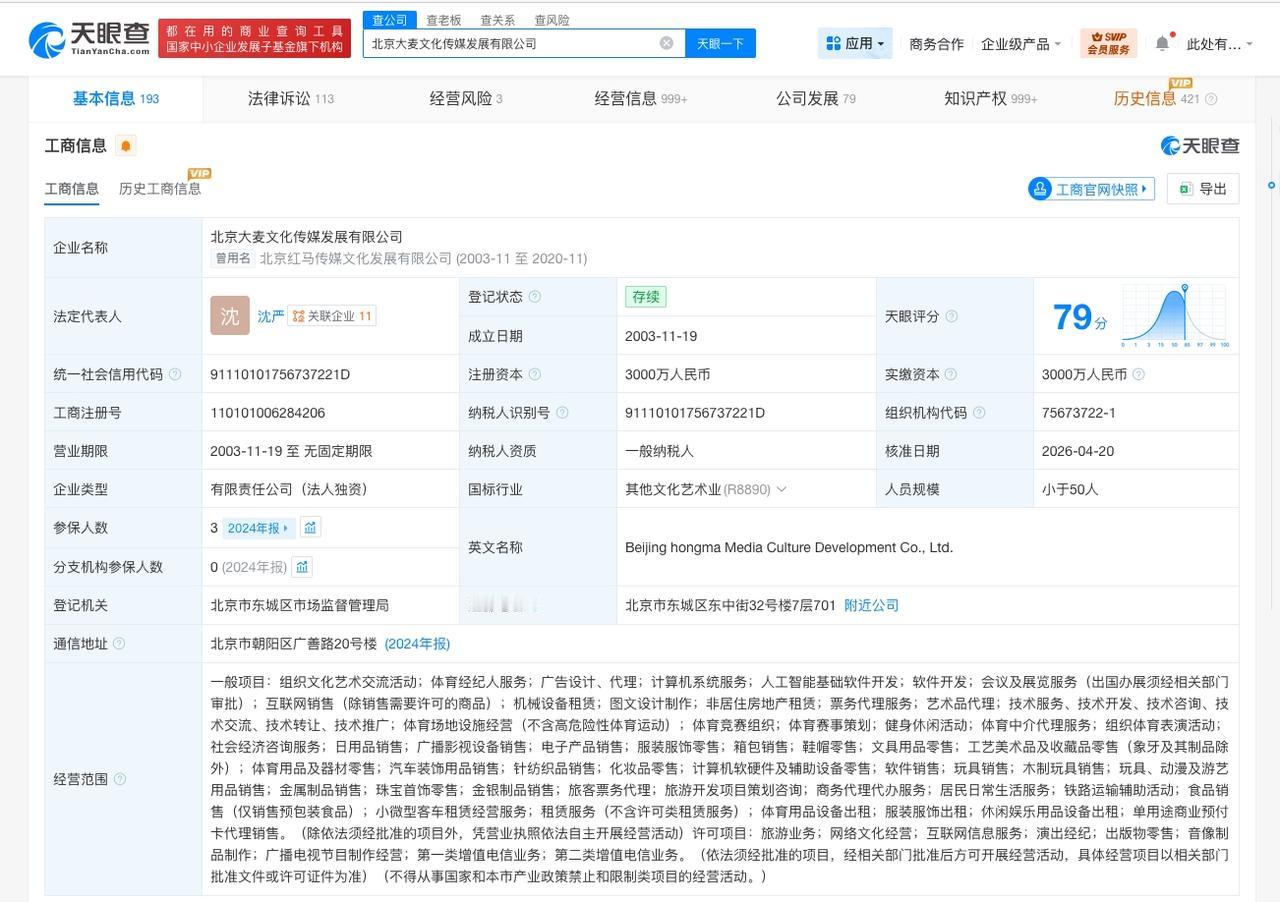Select the 成立日期 value 2003-11-19
Image resolution: width=1280 pixels, height=902 pixels.
(661, 336)
